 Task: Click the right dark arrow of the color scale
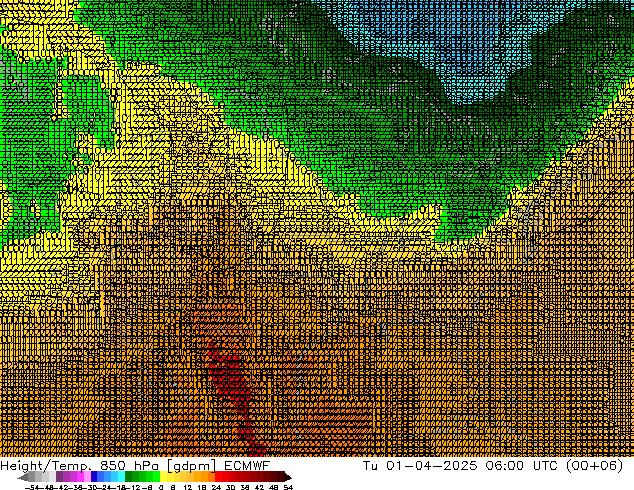point(288,477)
